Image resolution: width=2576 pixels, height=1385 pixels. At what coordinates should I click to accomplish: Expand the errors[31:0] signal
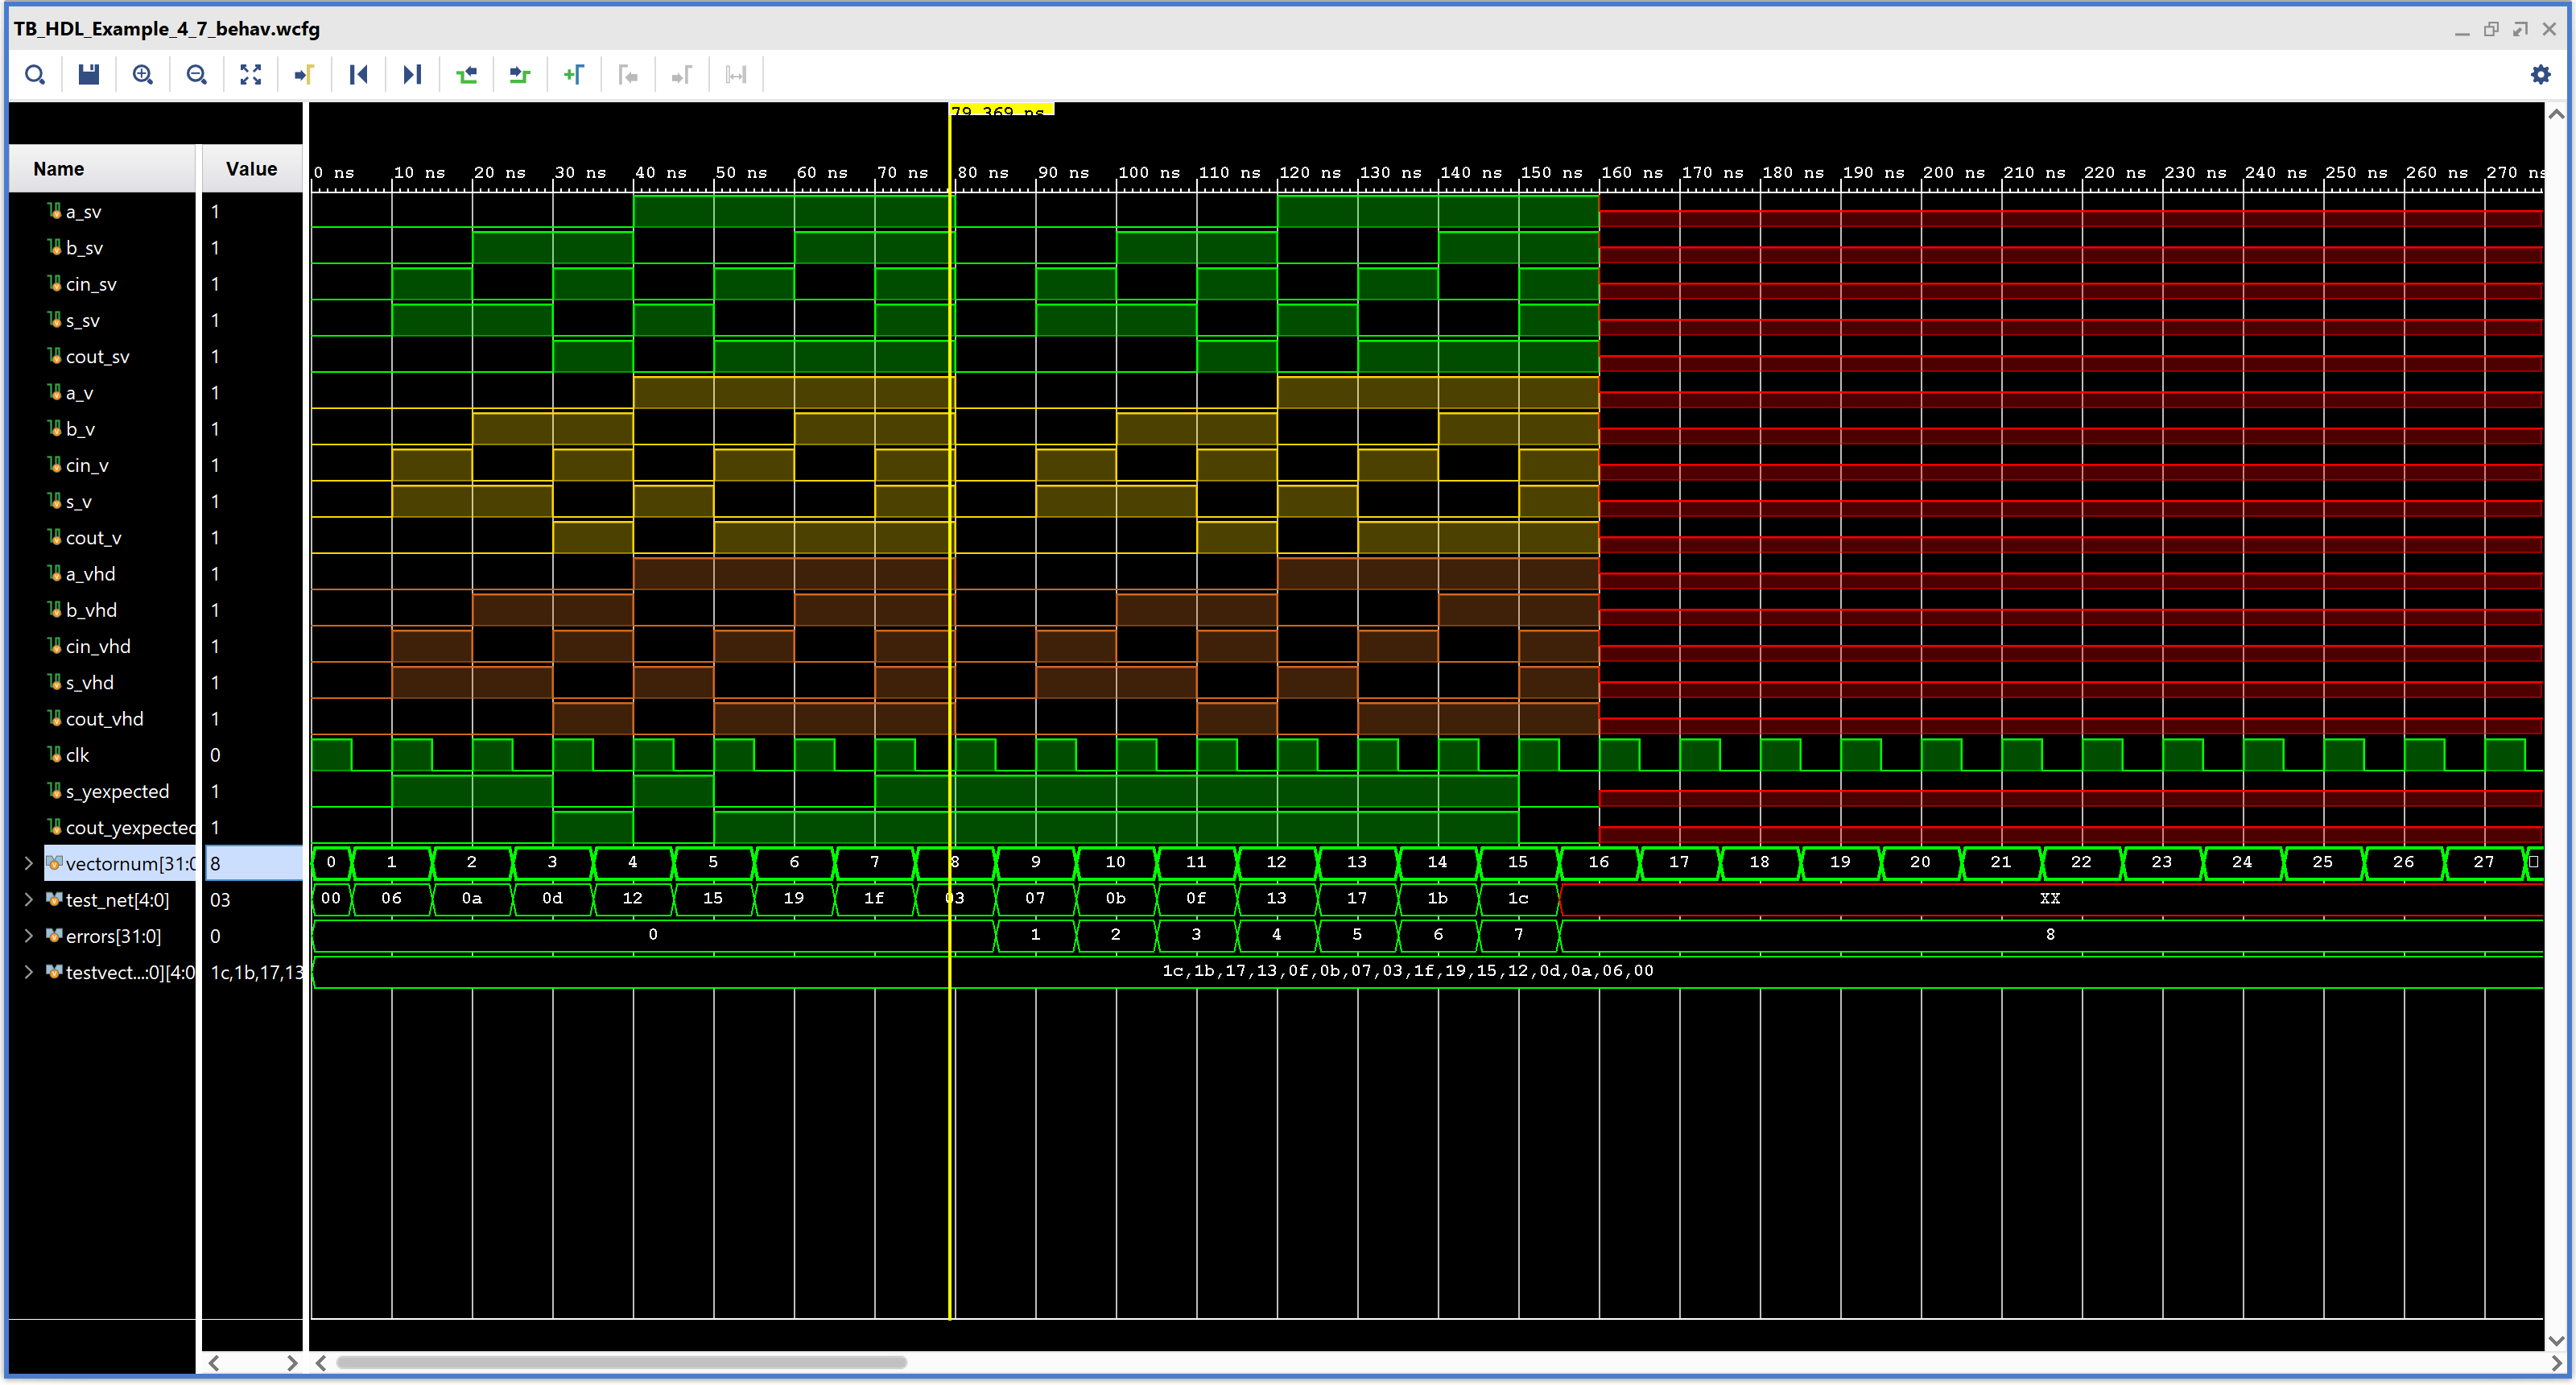(x=28, y=936)
